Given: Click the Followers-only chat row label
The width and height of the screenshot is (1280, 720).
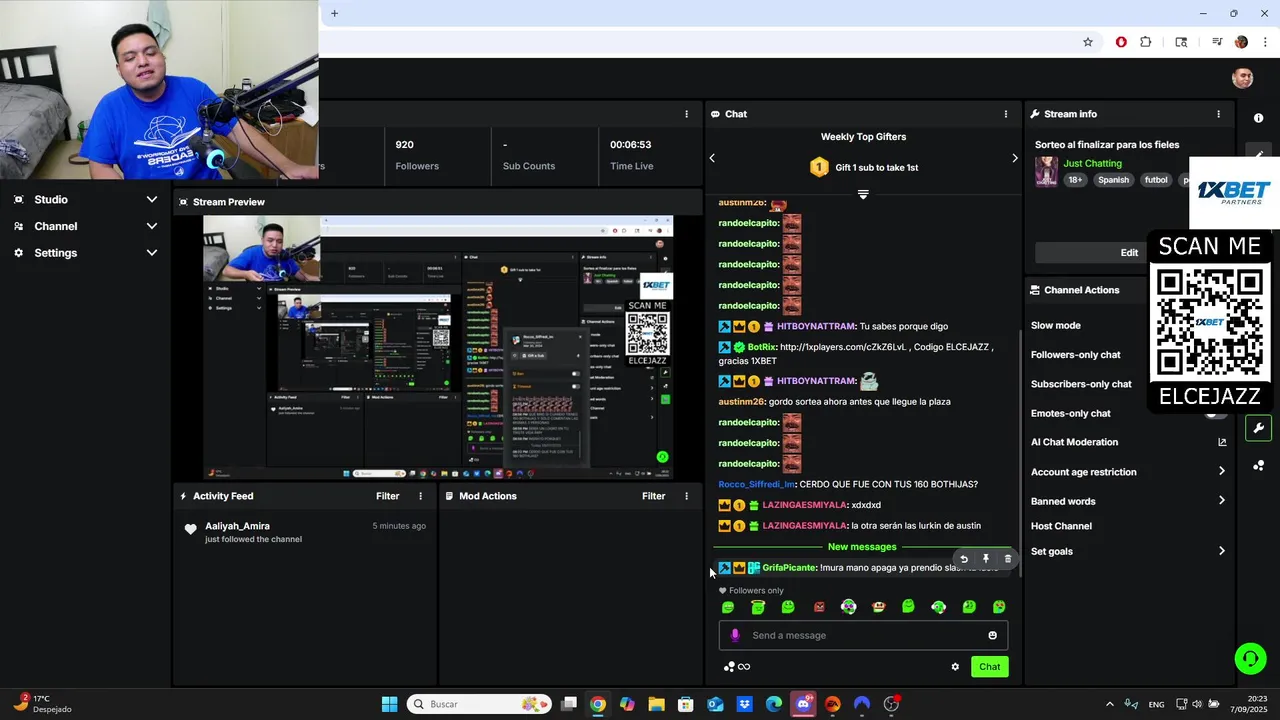Looking at the screenshot, I should [x=1076, y=355].
